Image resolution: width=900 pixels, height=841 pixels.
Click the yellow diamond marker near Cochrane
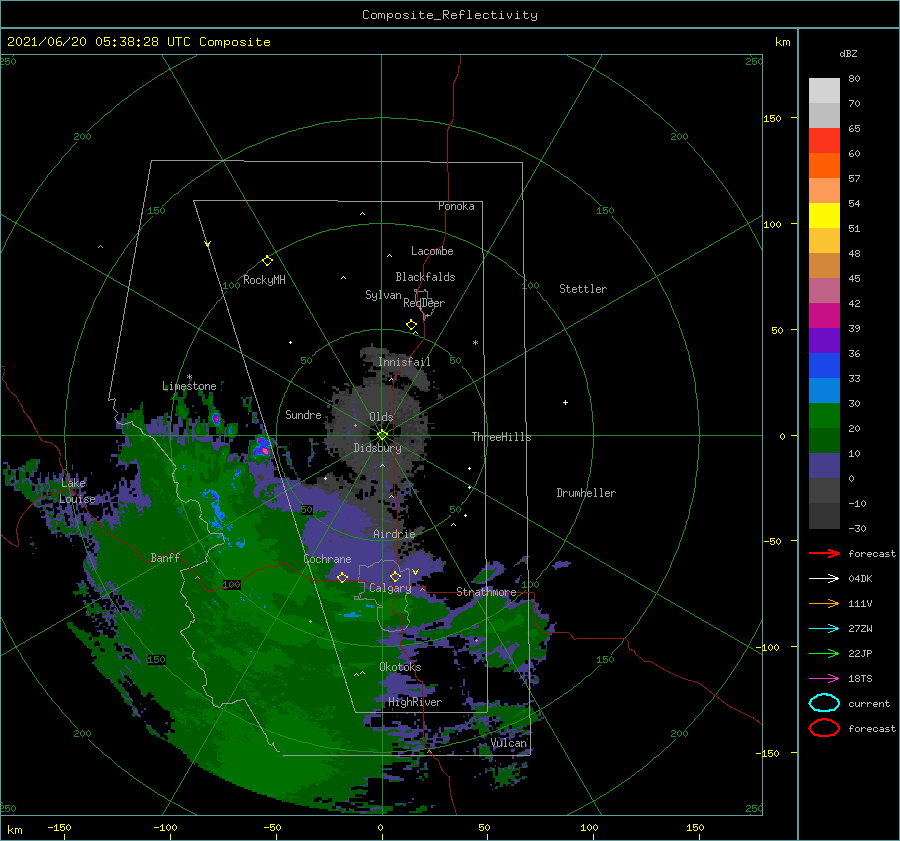[342, 577]
